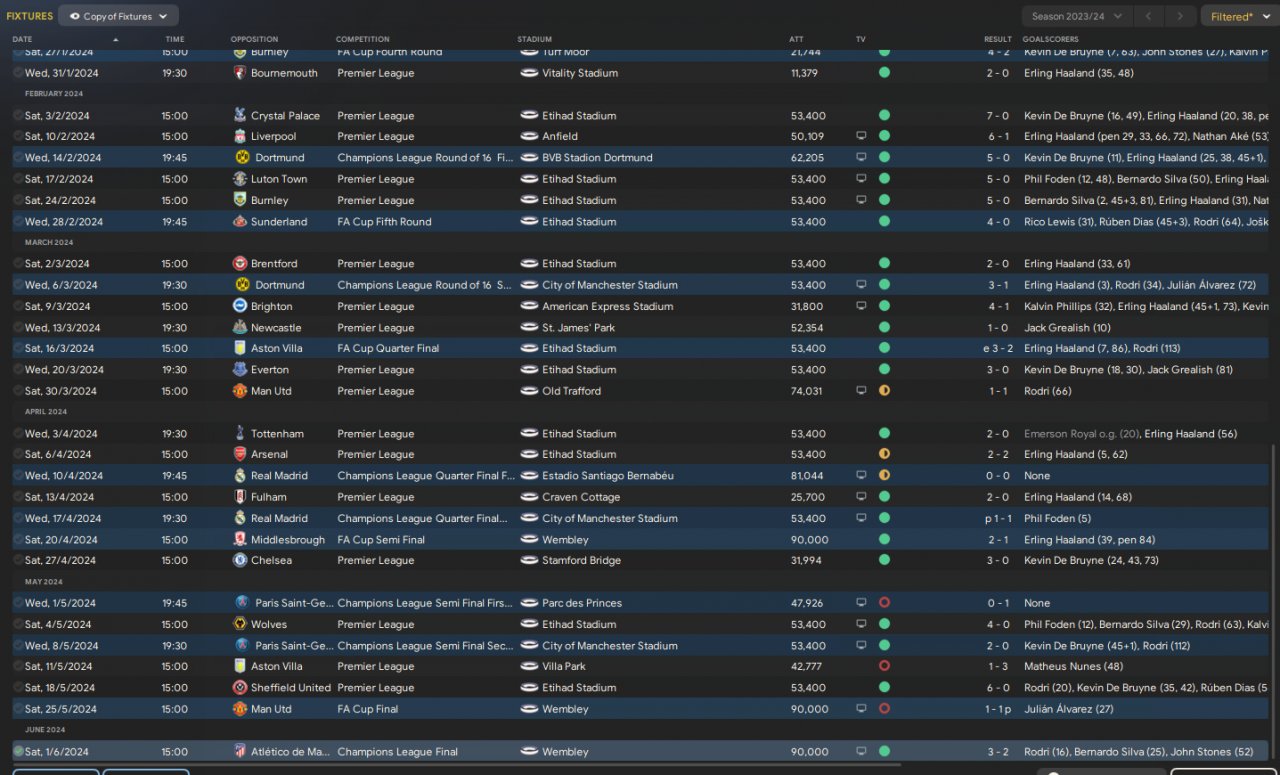Image resolution: width=1280 pixels, height=775 pixels.
Task: Click the Liverpool club crest
Action: [240, 136]
